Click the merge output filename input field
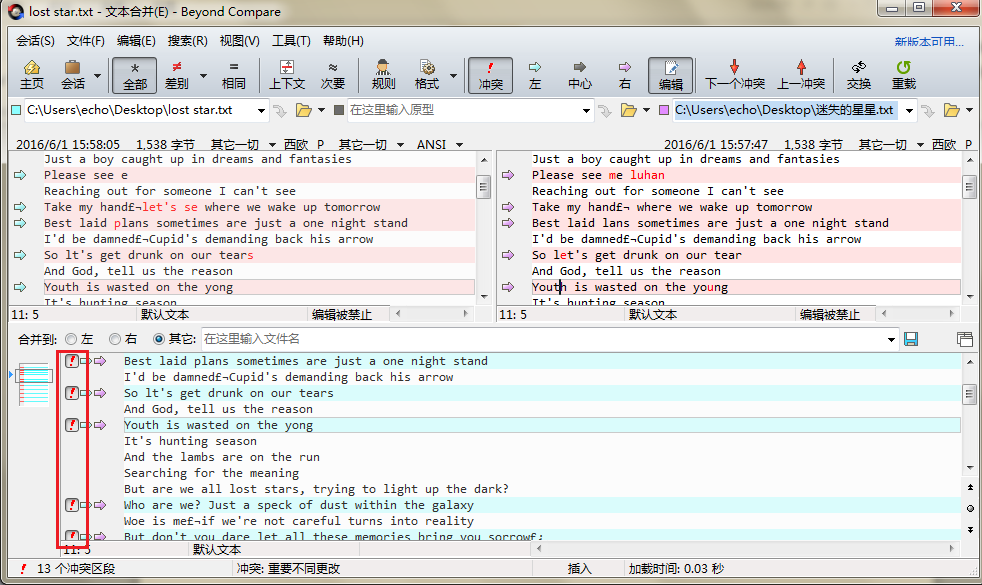982x585 pixels. [400, 339]
